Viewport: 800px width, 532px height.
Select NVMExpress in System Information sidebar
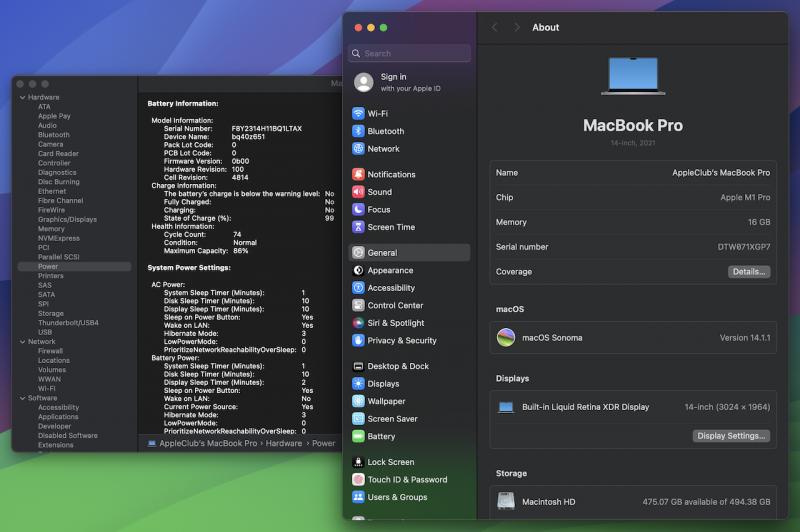59,238
